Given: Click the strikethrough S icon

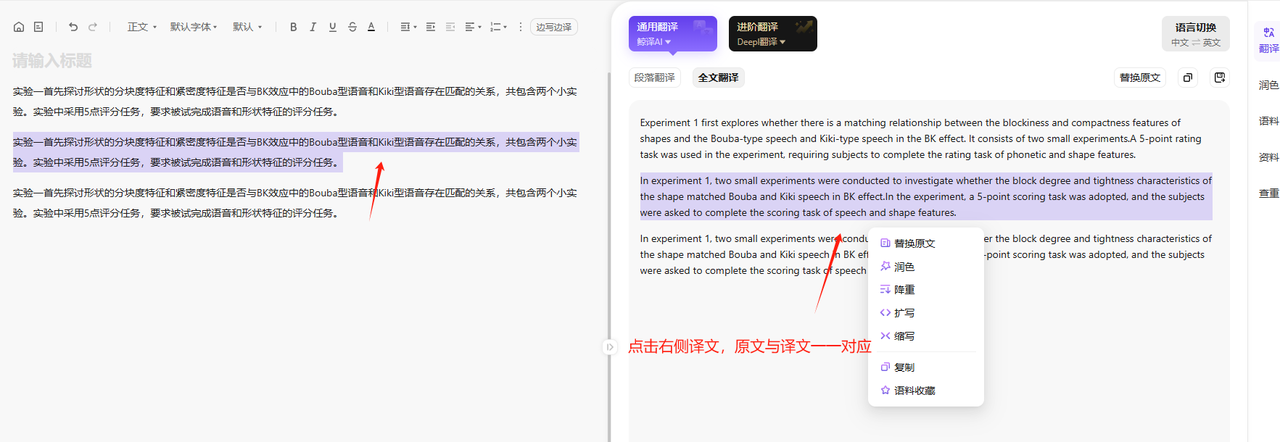Looking at the screenshot, I should click(352, 27).
